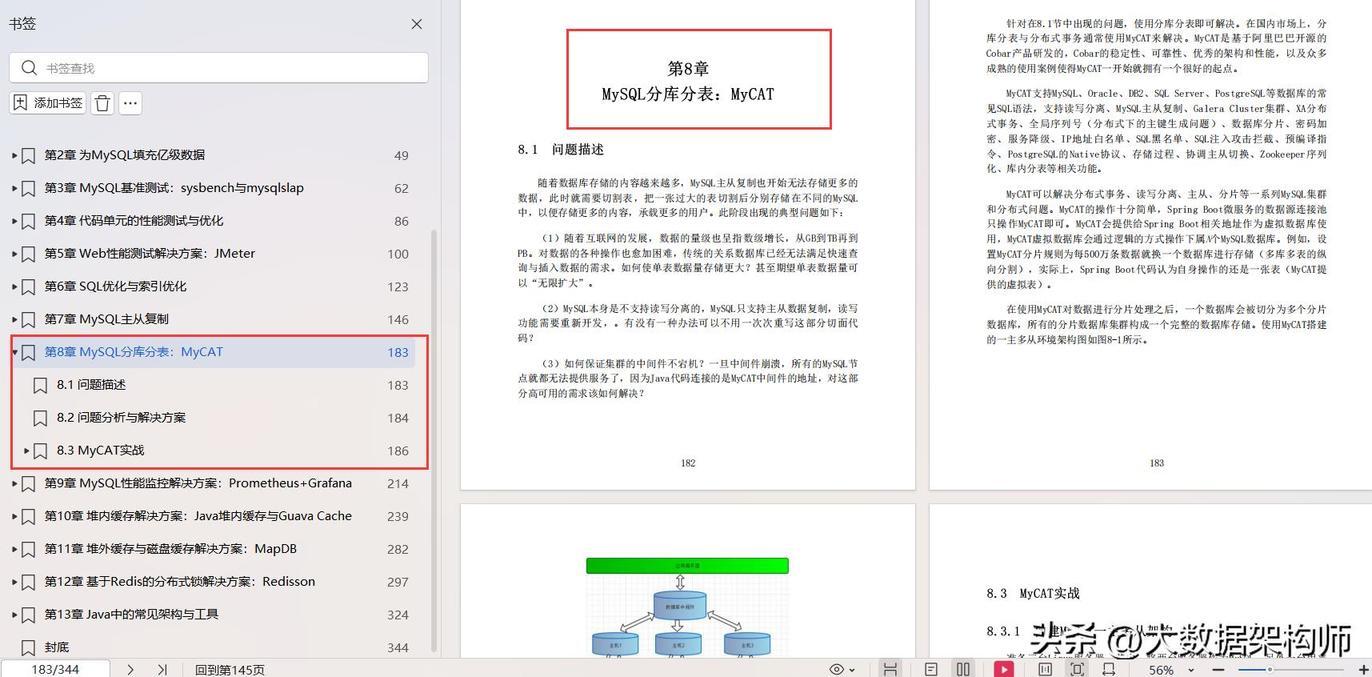Viewport: 1372px width, 677px height.
Task: Click the magnifier icon in bookmark search
Action: (29, 68)
